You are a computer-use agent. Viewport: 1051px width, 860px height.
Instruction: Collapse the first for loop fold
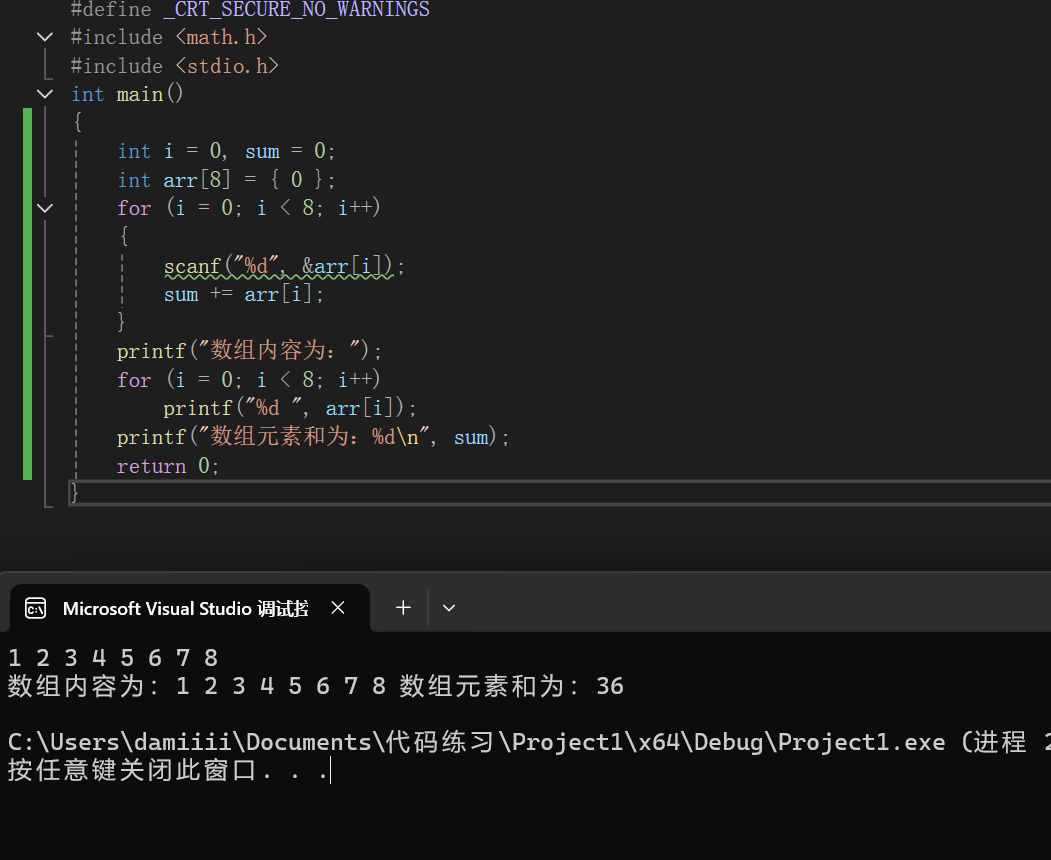[x=44, y=207]
